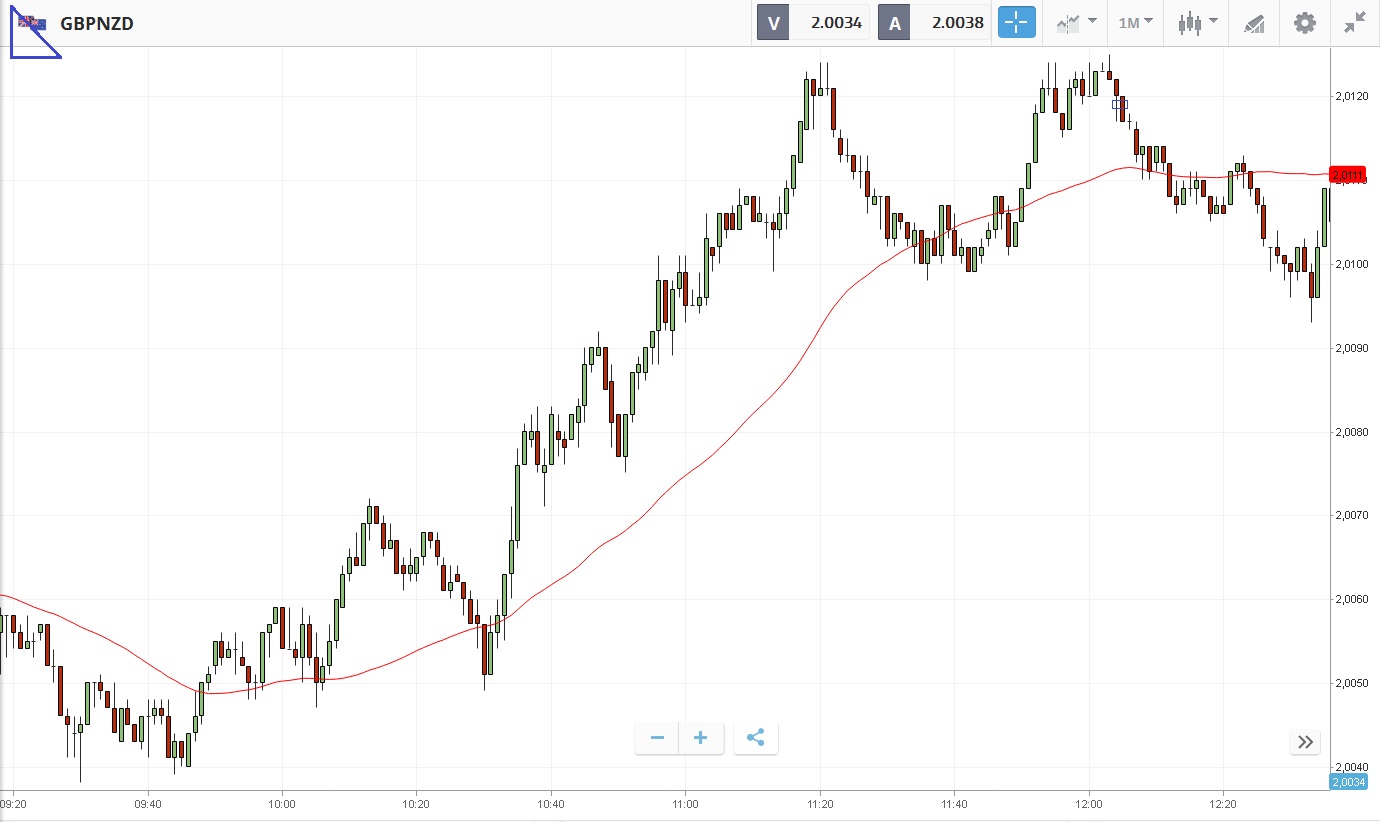Collapse the chart from full screen
This screenshot has height=822, width=1380.
click(1355, 22)
